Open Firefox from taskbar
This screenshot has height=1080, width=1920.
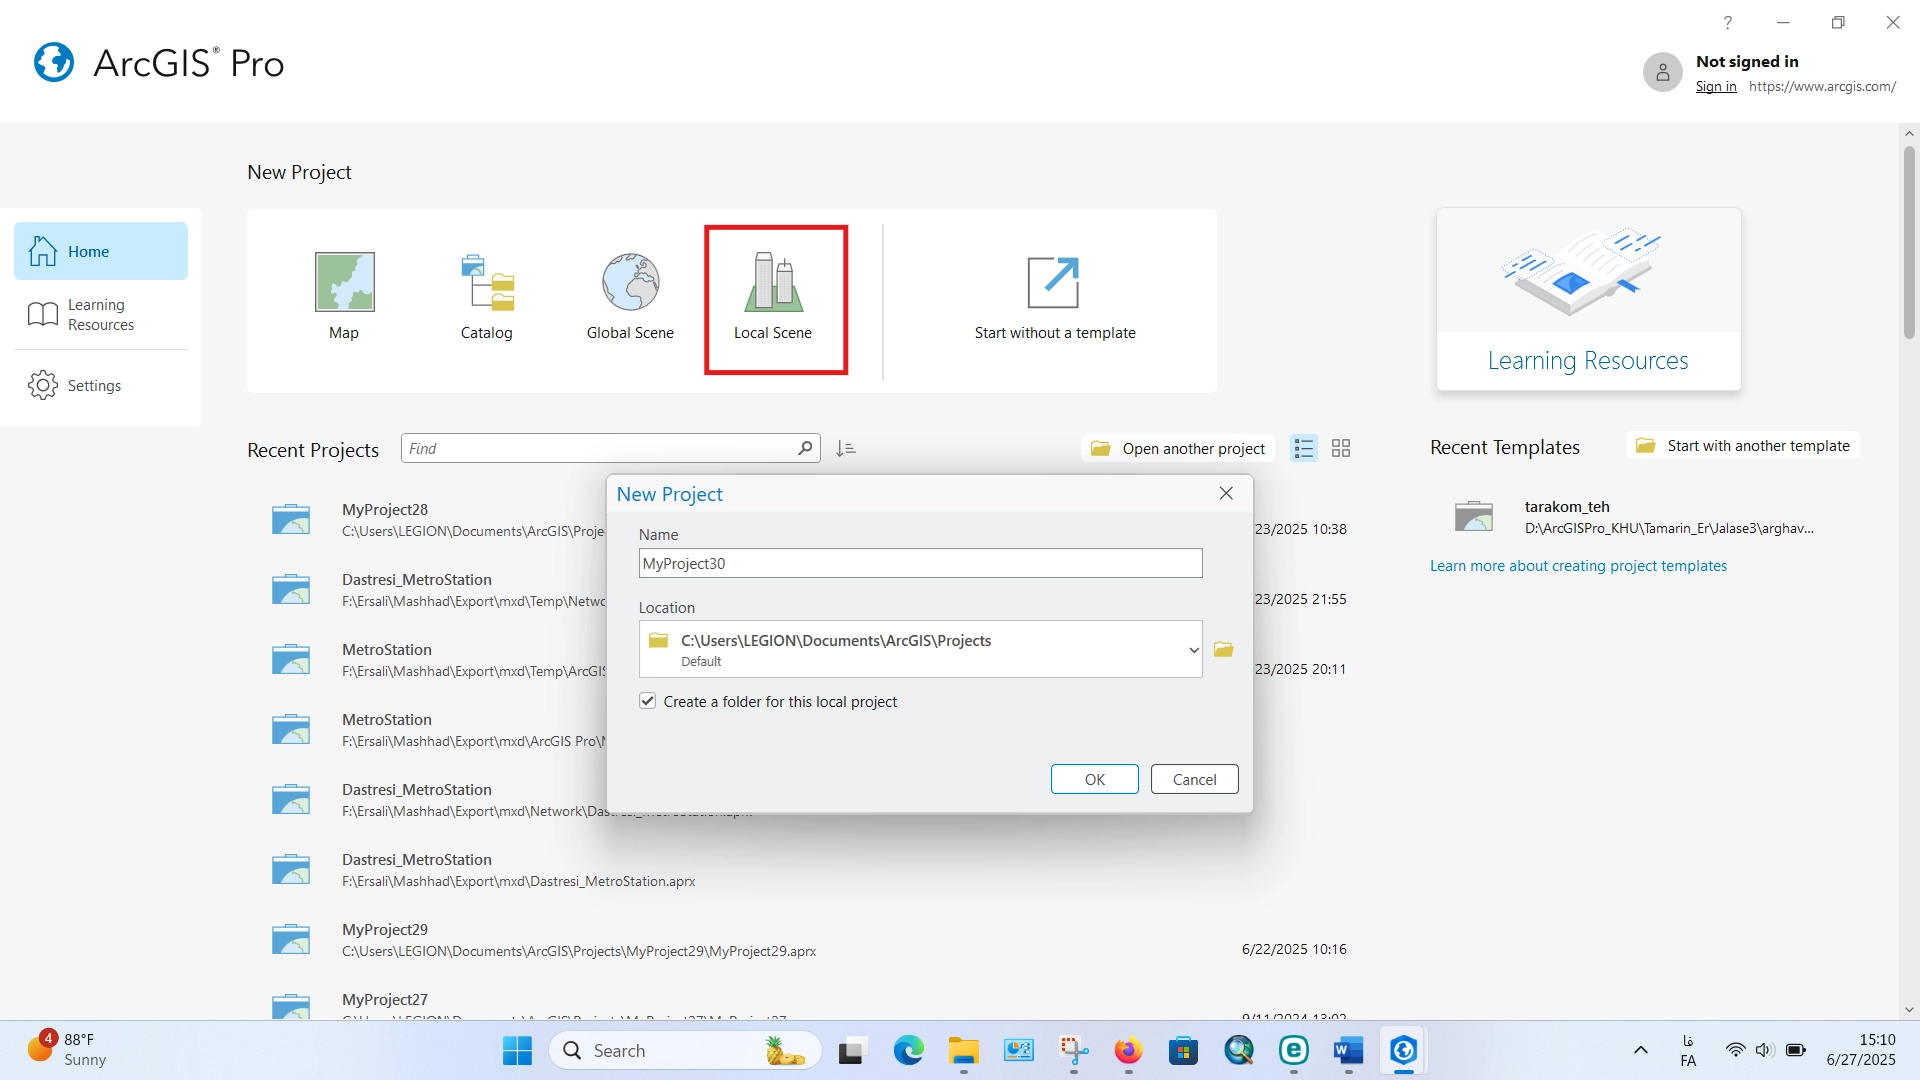(x=1128, y=1051)
